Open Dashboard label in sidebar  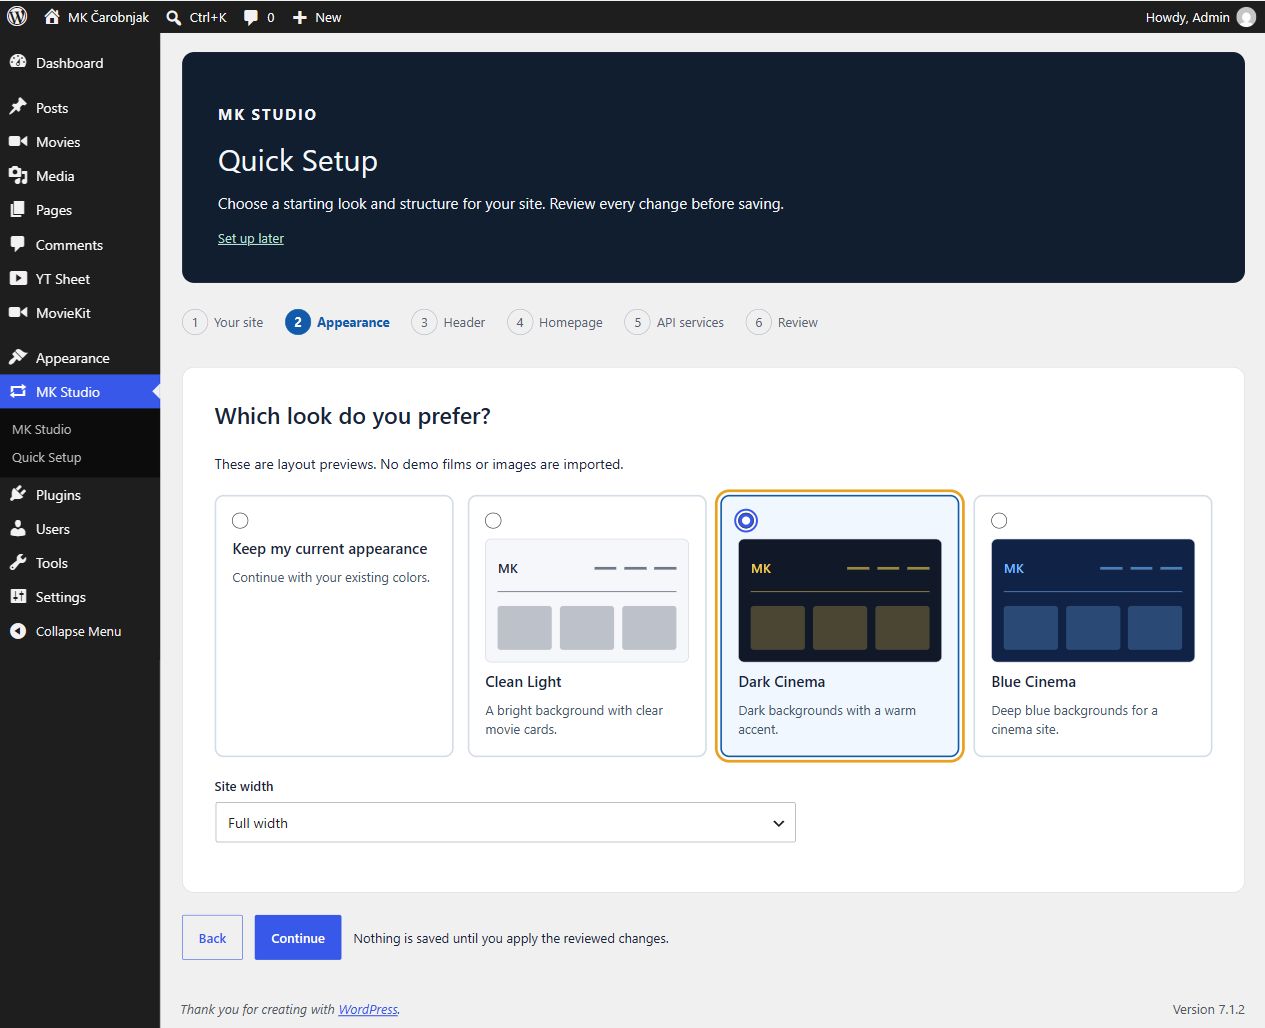click(70, 63)
